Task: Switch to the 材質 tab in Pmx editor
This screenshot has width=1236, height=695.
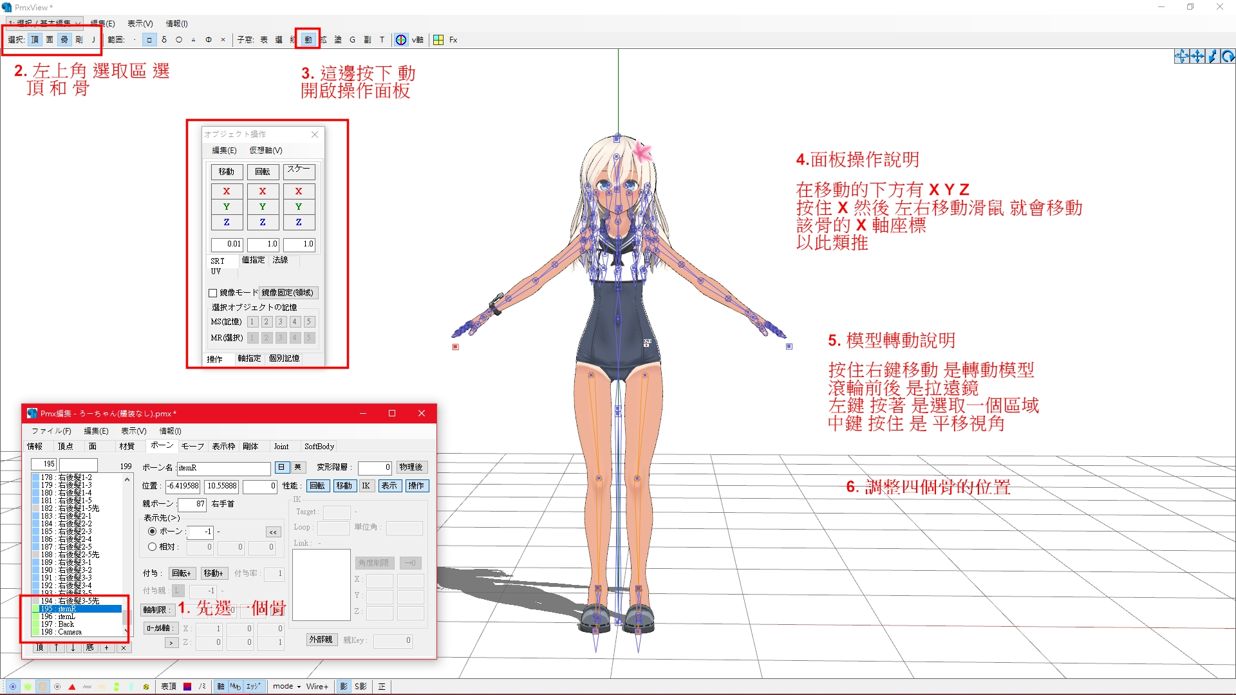Action: (x=127, y=446)
